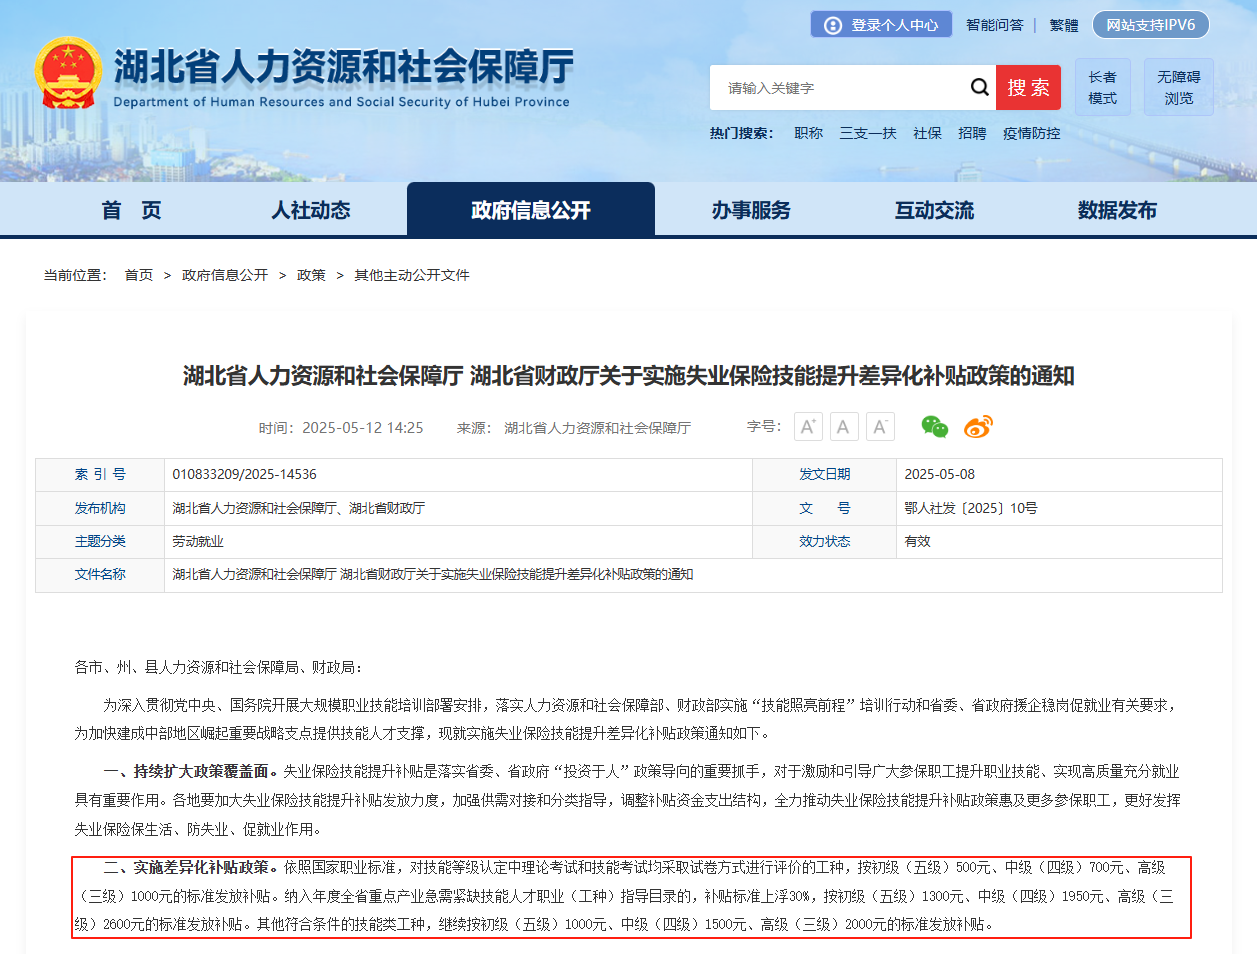The height and width of the screenshot is (954, 1257).
Task: Increase font size with A+ icon
Action: point(808,427)
